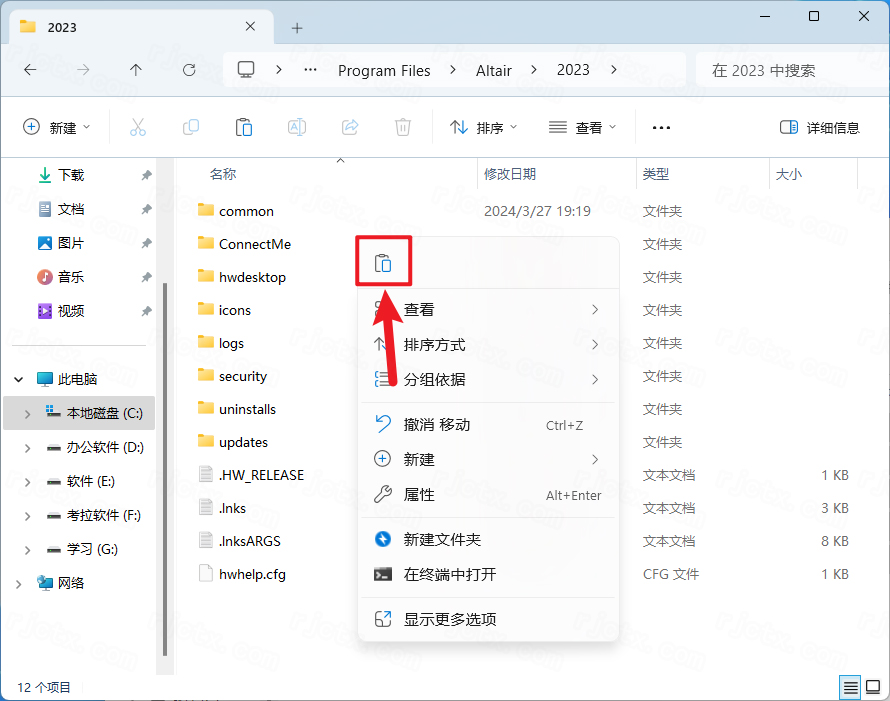This screenshot has width=890, height=701.
Task: Collapse the 此电脑 tree node
Action: point(19,380)
